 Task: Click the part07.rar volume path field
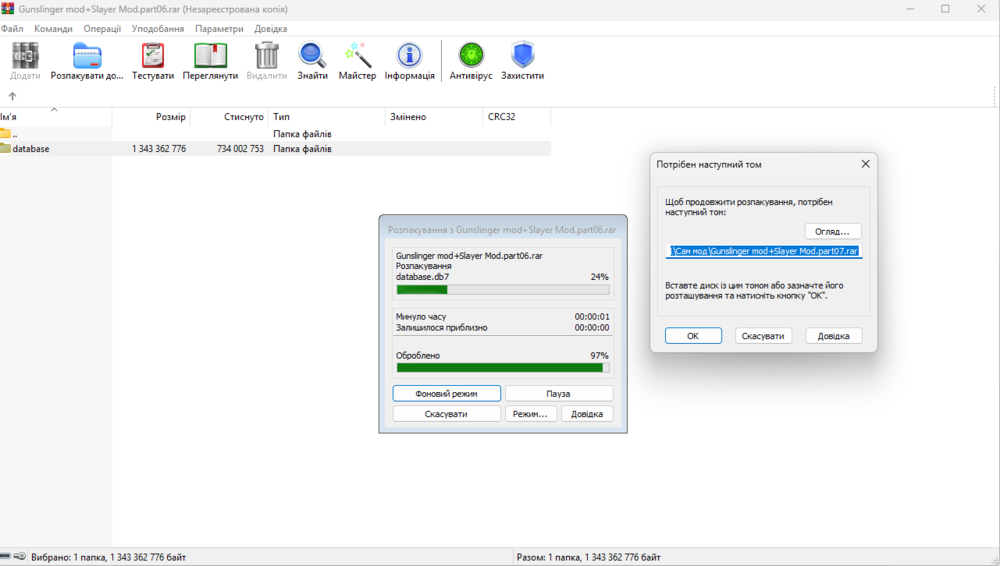click(764, 251)
